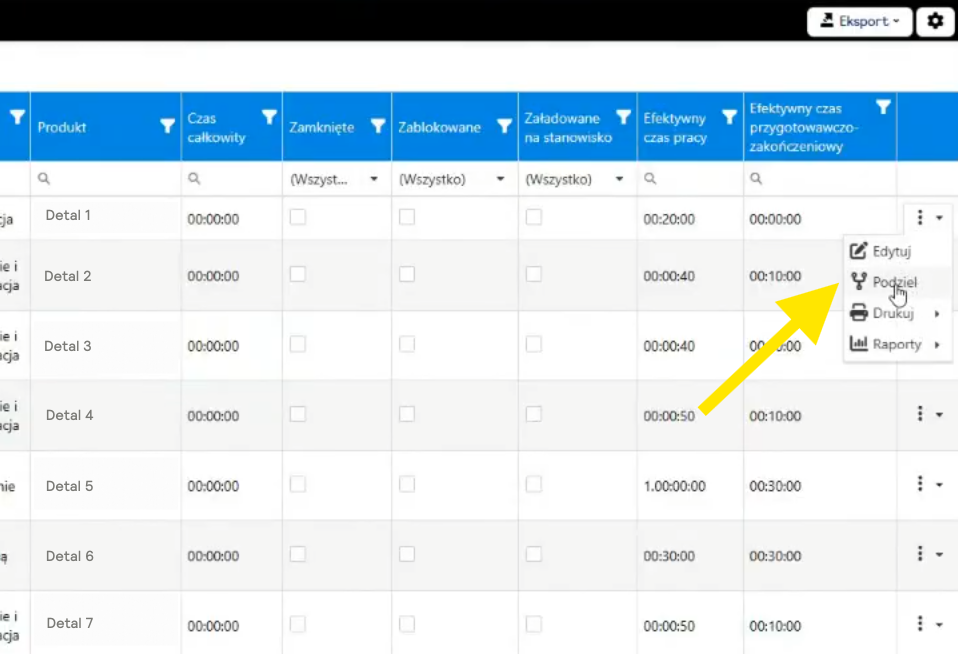Image resolution: width=958 pixels, height=654 pixels.
Task: Click filter icon in Czas całkowity column
Action: (269, 117)
